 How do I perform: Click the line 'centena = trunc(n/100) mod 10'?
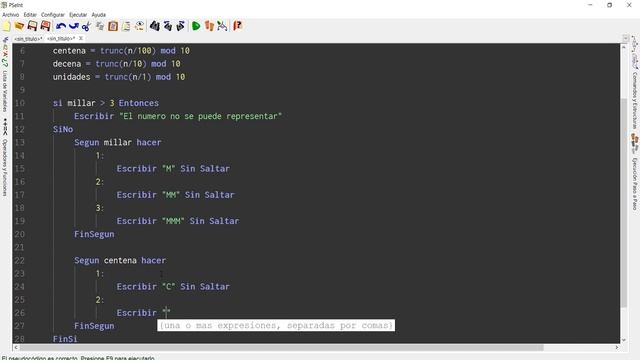click(x=121, y=51)
